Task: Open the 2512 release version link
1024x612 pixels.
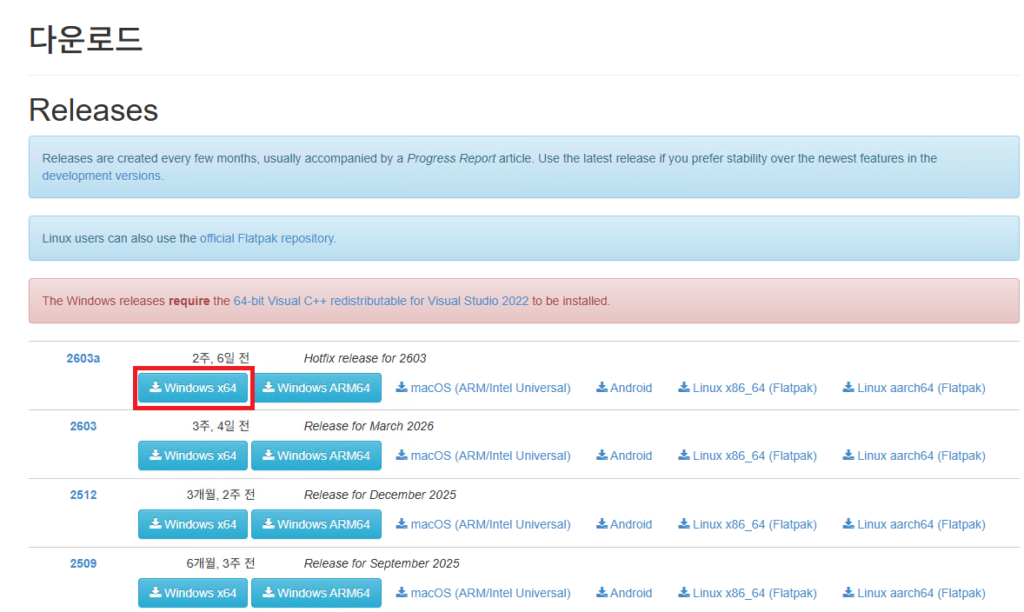Action: [83, 495]
